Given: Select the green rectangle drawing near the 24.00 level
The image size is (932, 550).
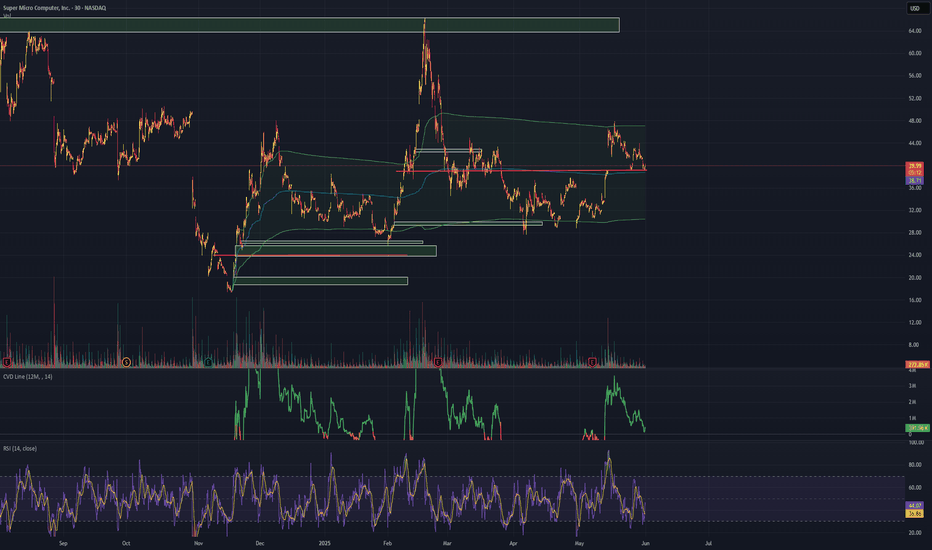Looking at the screenshot, I should click(336, 251).
